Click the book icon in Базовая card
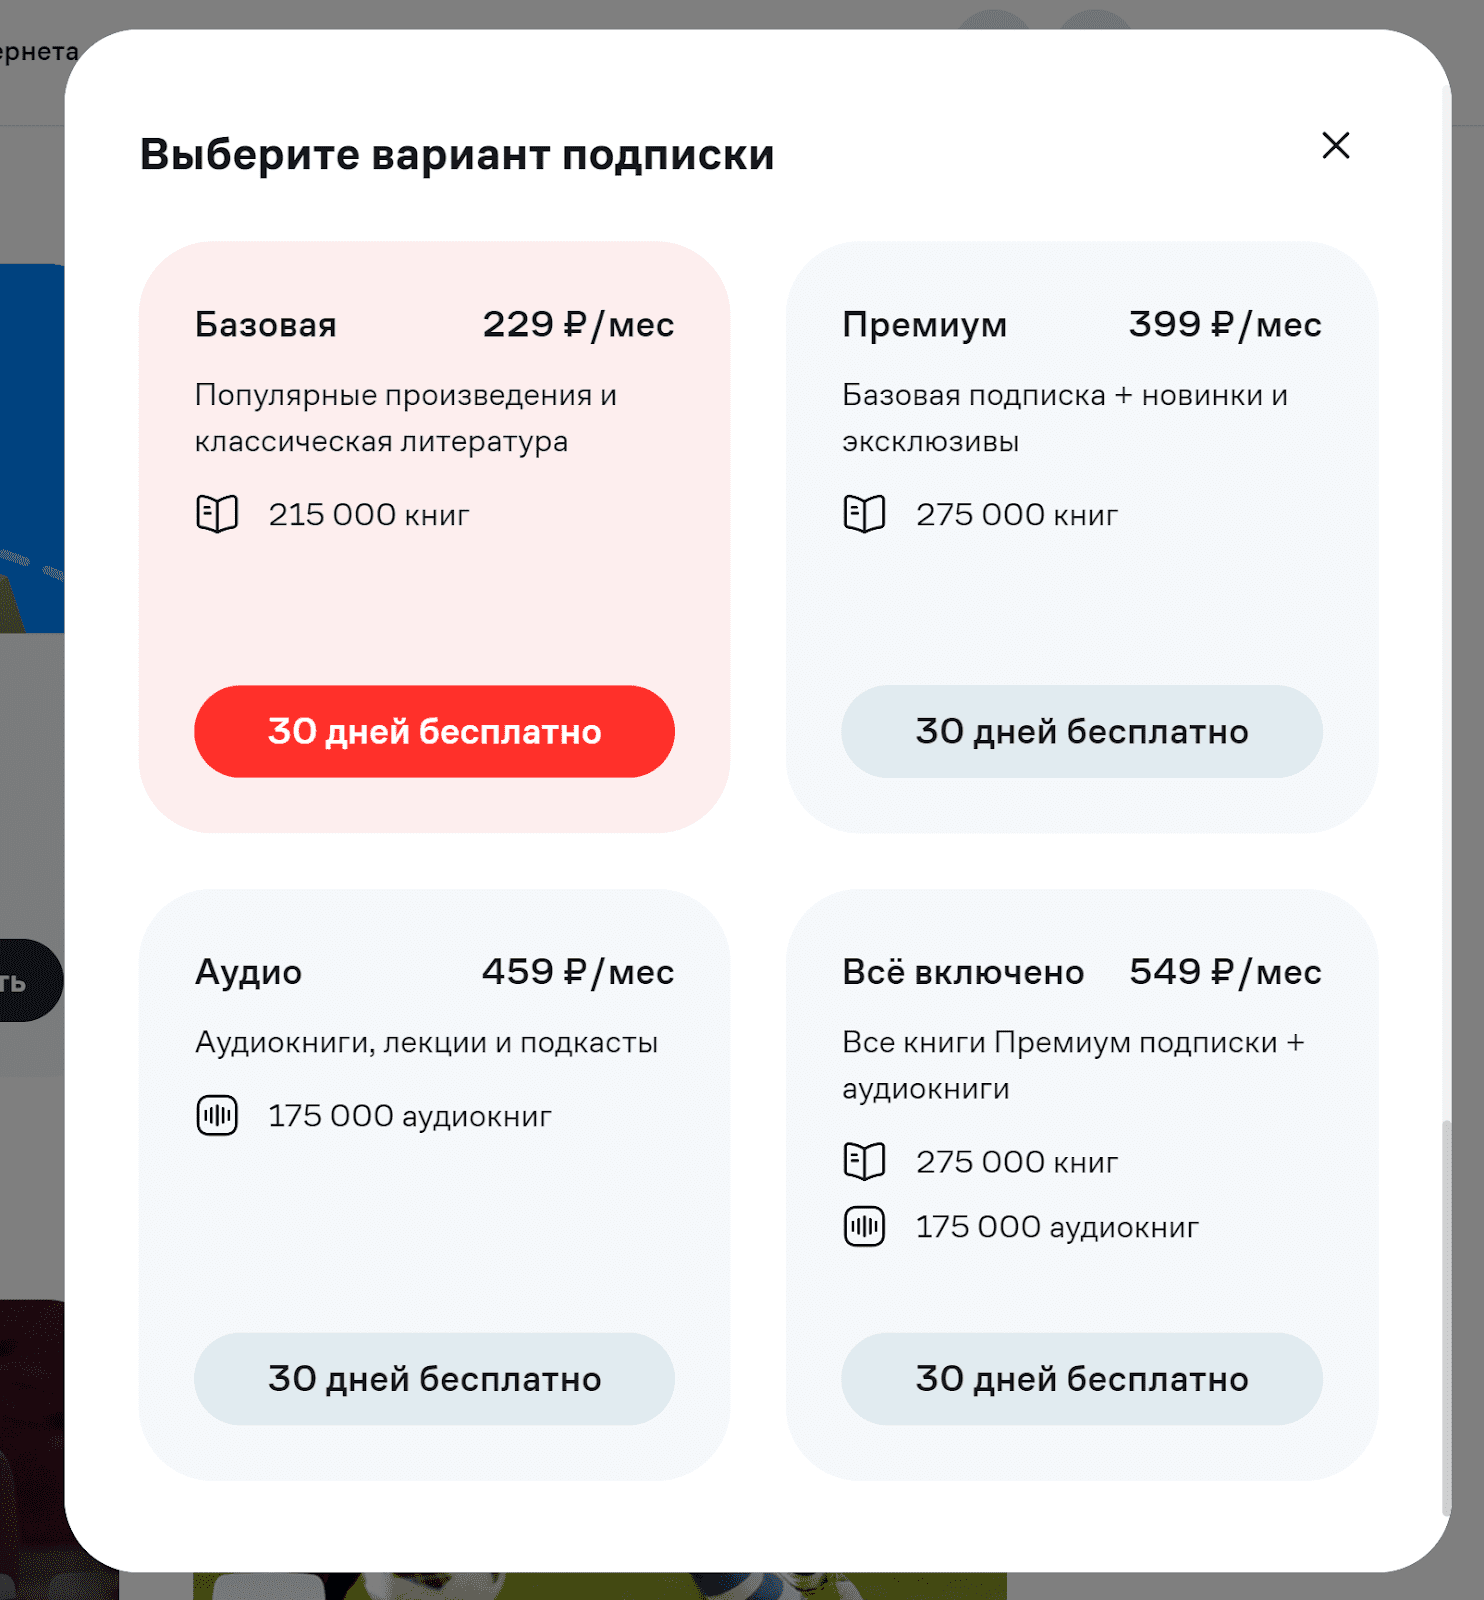1484x1600 pixels. (217, 514)
